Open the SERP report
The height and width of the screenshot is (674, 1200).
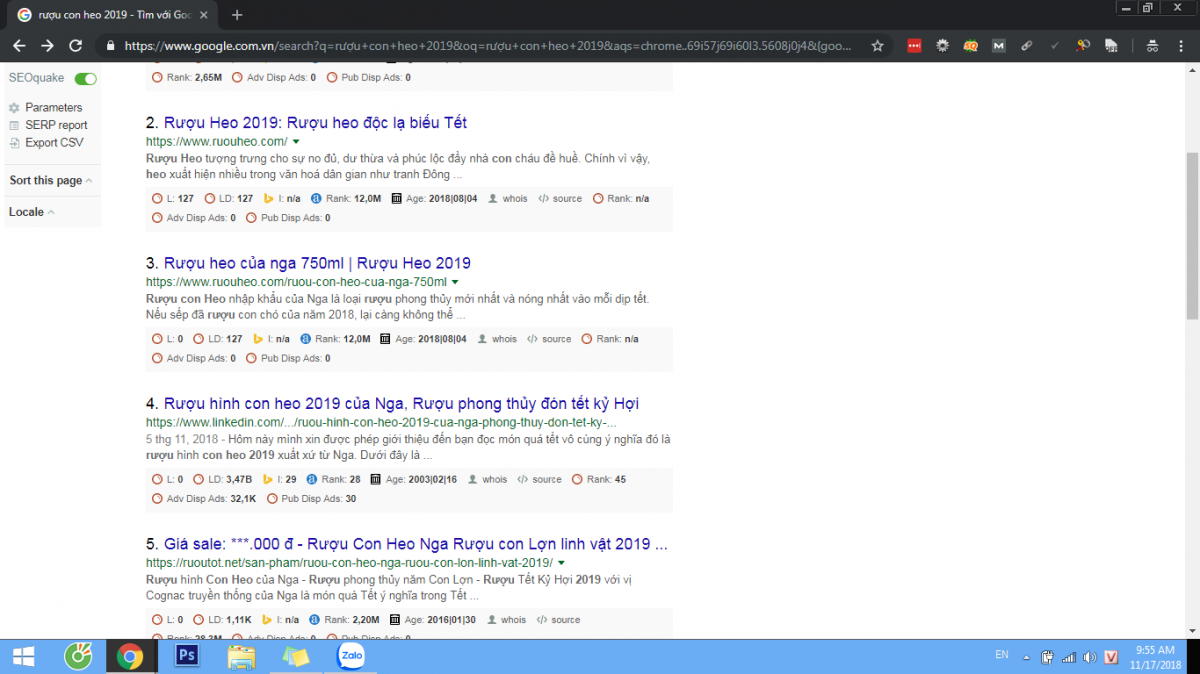pyautogui.click(x=56, y=125)
